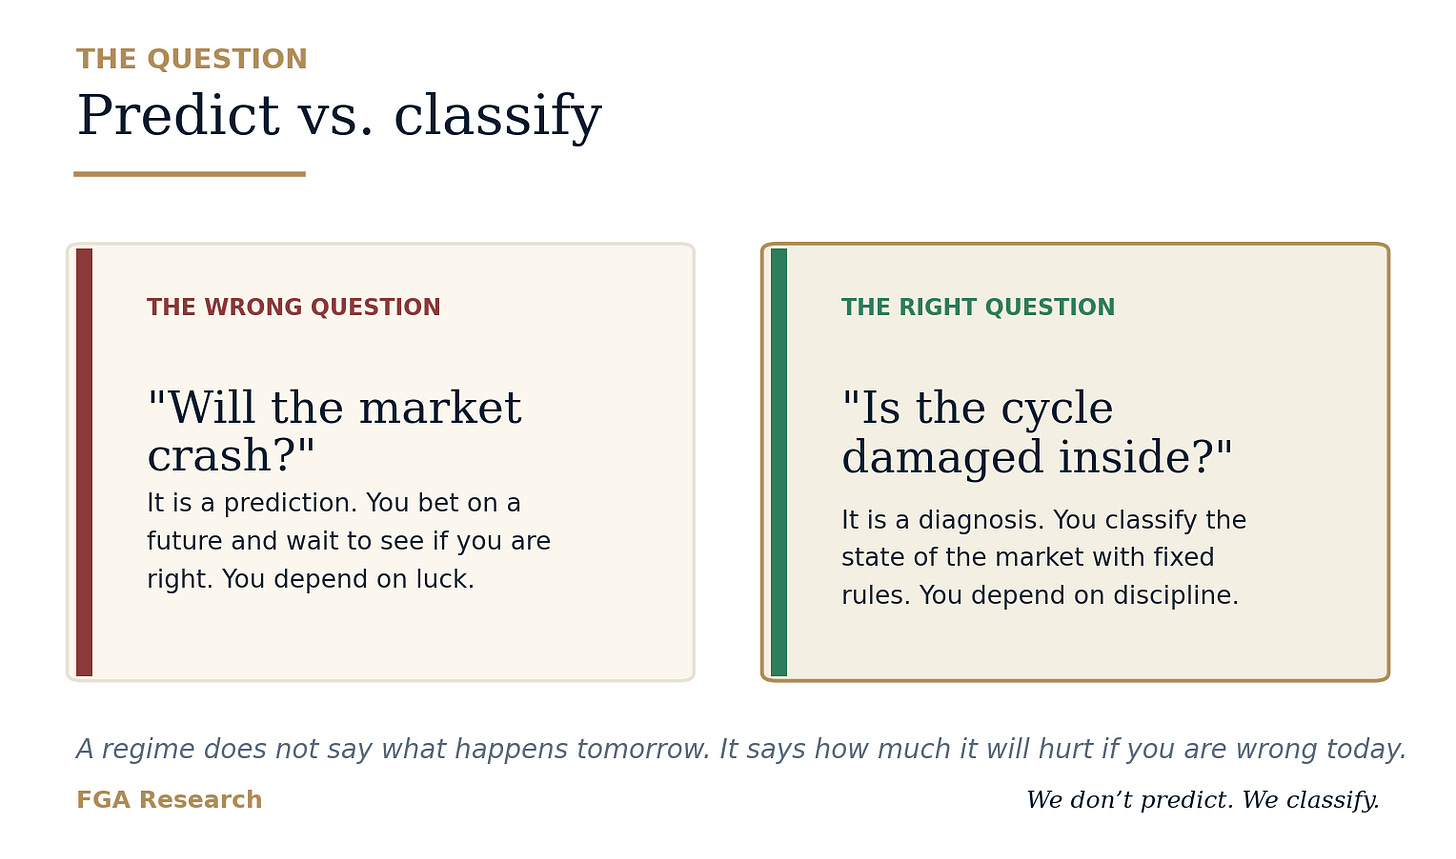This screenshot has width=1456, height=859.
Task: Select 'THE WRONG QUESTION' label
Action: (x=294, y=307)
